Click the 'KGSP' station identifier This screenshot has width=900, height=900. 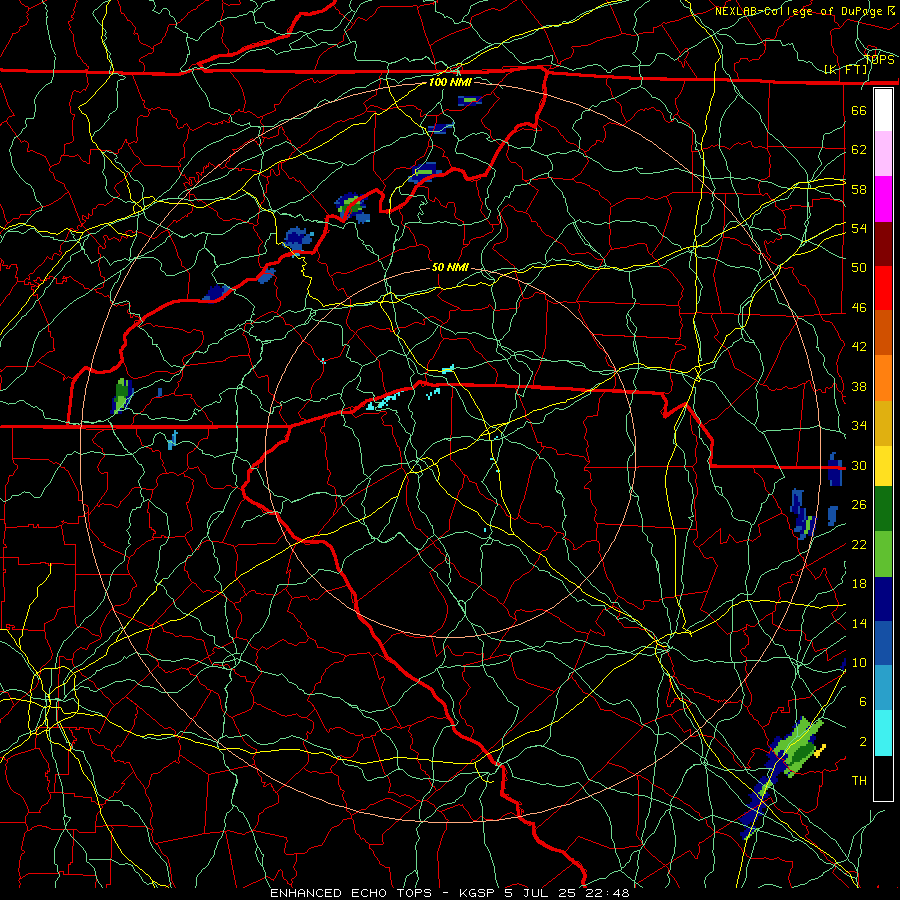click(x=477, y=893)
